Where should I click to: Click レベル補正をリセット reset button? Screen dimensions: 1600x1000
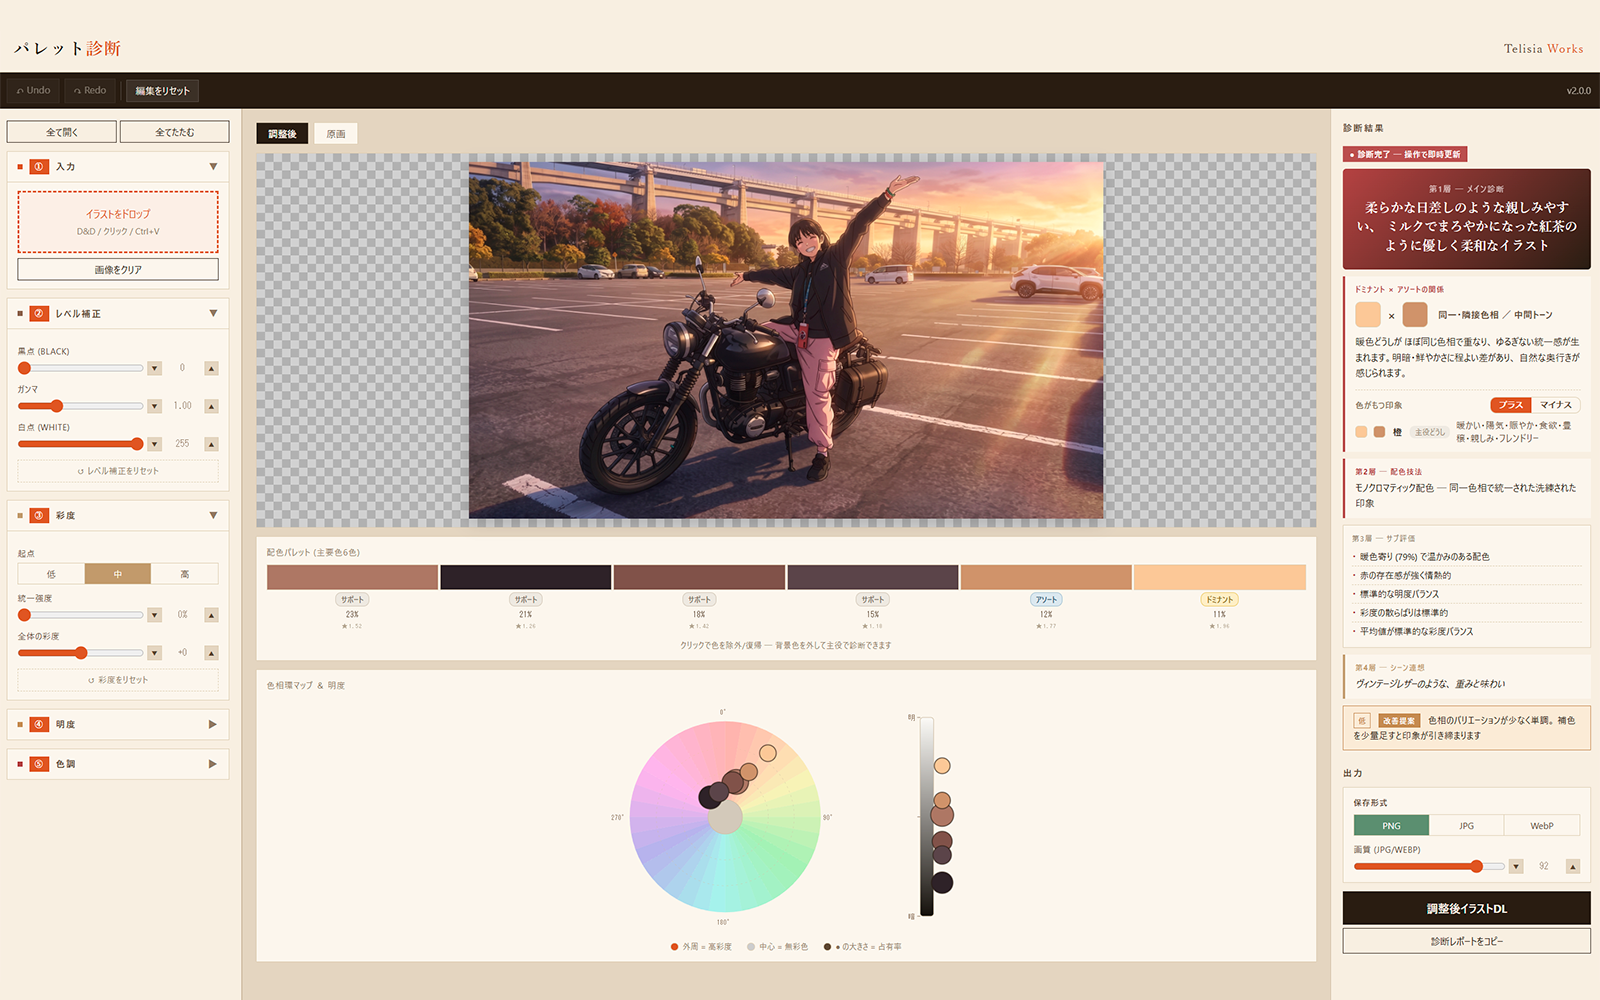[x=118, y=471]
